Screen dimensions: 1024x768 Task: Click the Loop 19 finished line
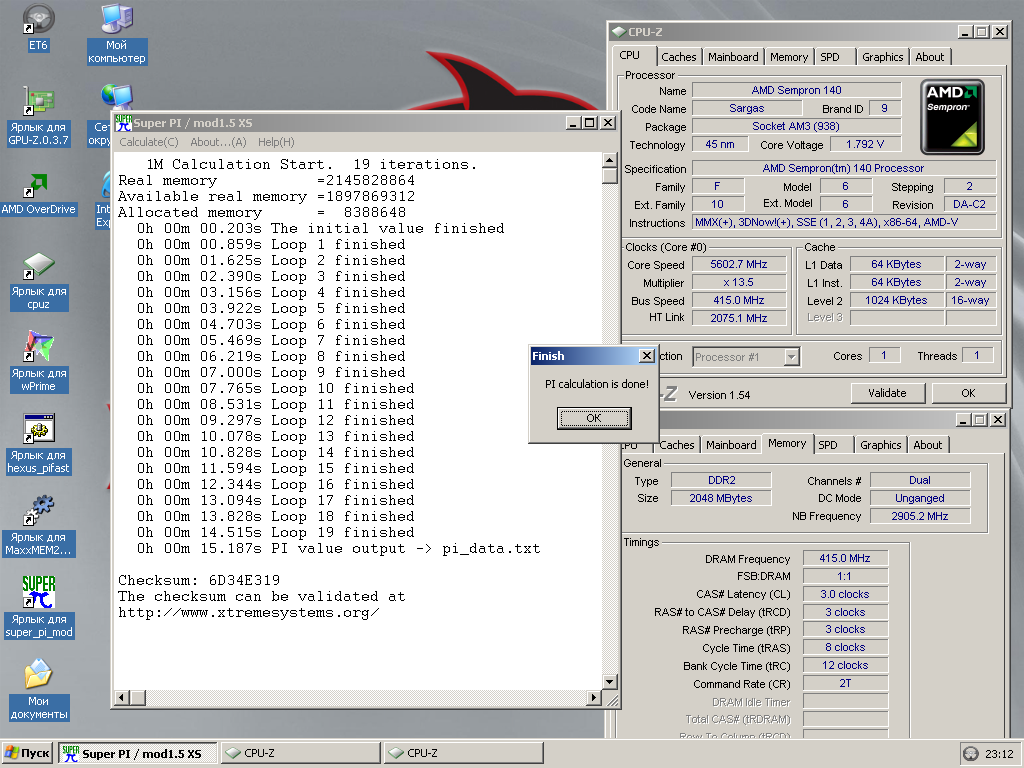tap(276, 532)
